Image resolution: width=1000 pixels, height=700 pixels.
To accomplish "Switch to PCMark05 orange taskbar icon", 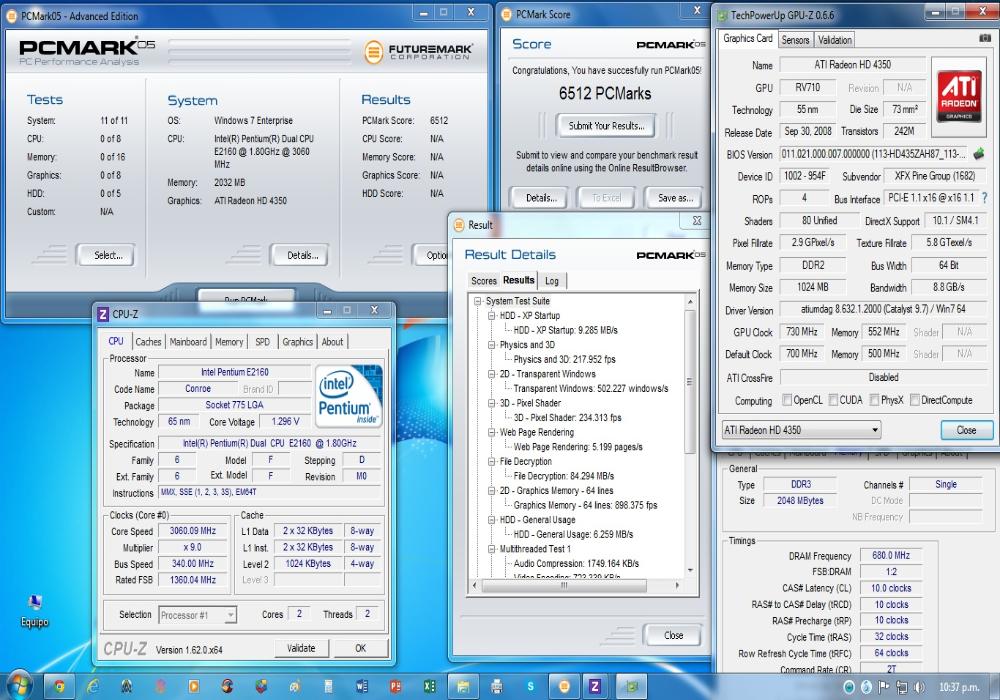I will tap(564, 686).
